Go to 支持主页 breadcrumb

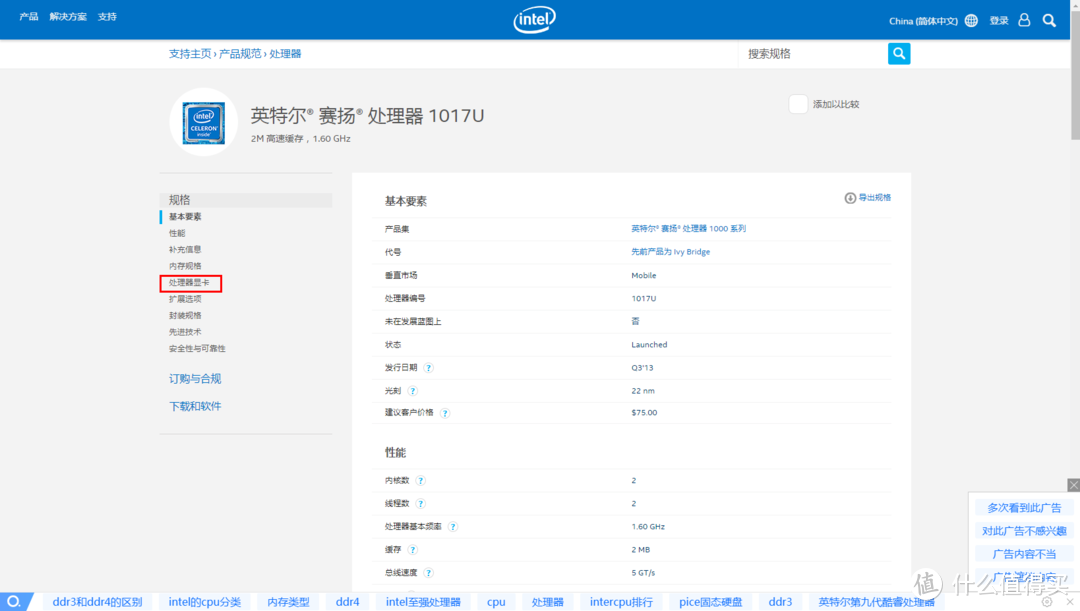(190, 54)
